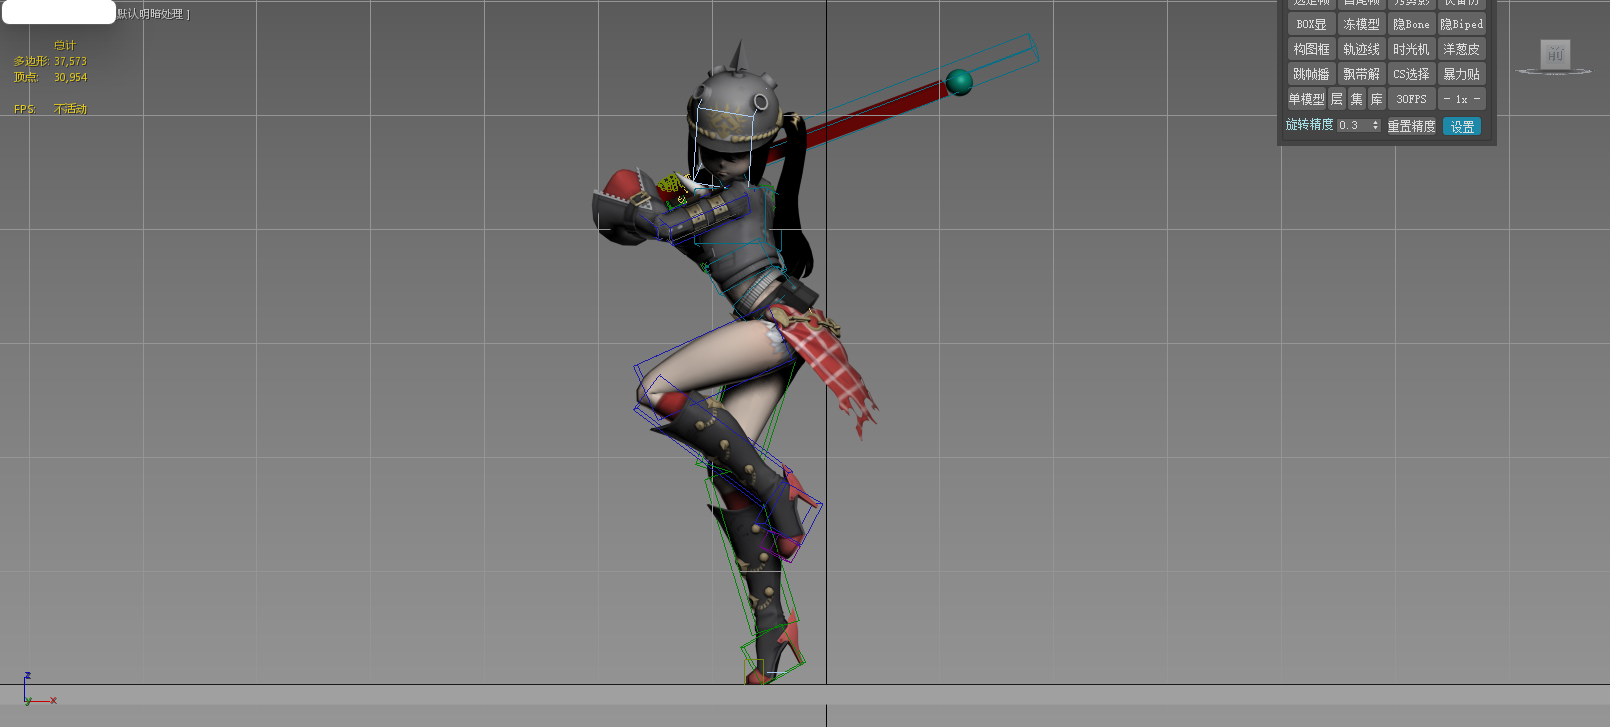Click 重置精度 to reset precision
Image resolution: width=1610 pixels, height=727 pixels.
point(1411,126)
